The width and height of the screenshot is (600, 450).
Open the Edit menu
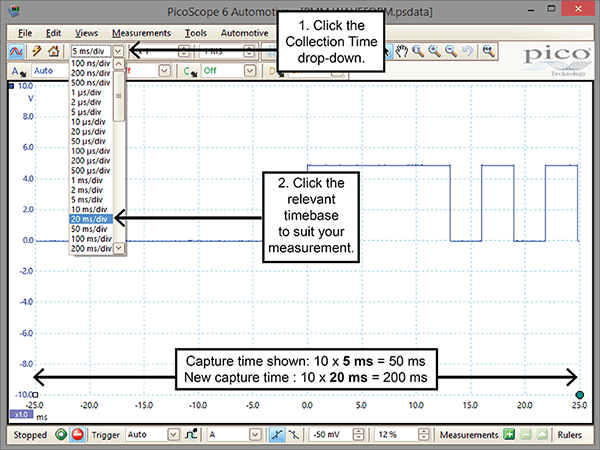click(53, 33)
